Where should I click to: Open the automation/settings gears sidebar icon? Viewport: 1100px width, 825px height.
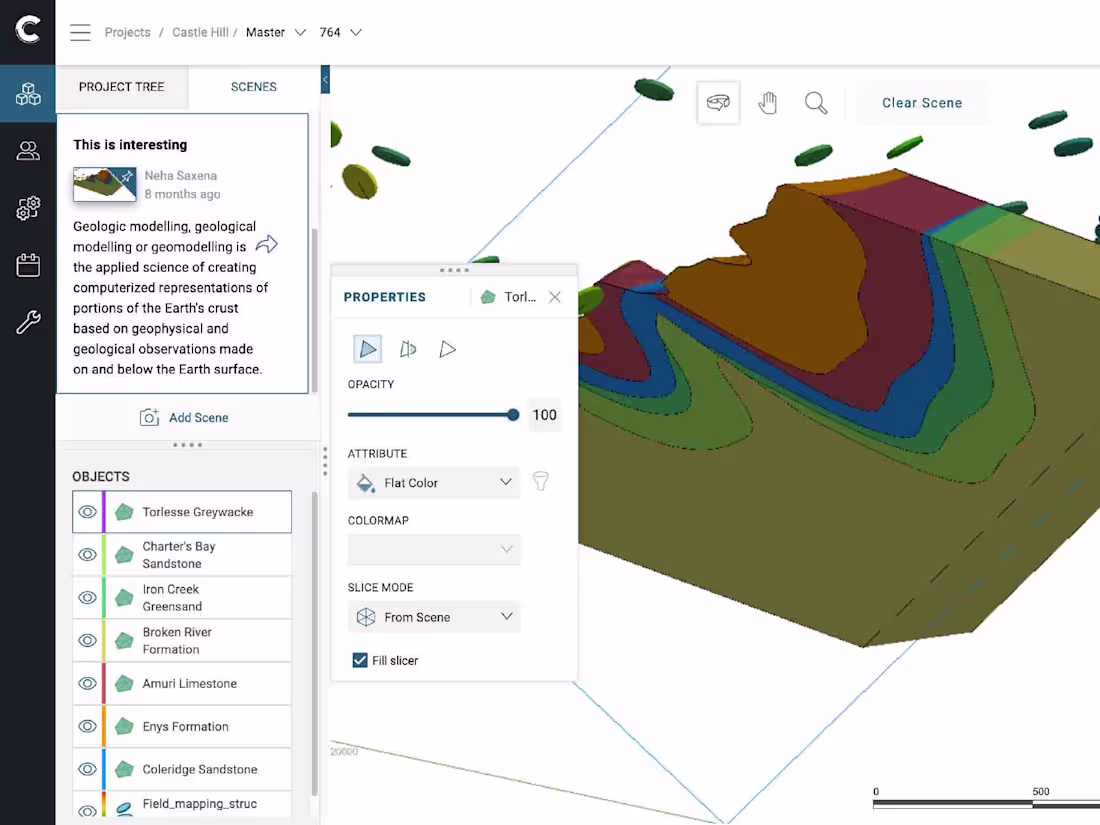click(x=27, y=208)
